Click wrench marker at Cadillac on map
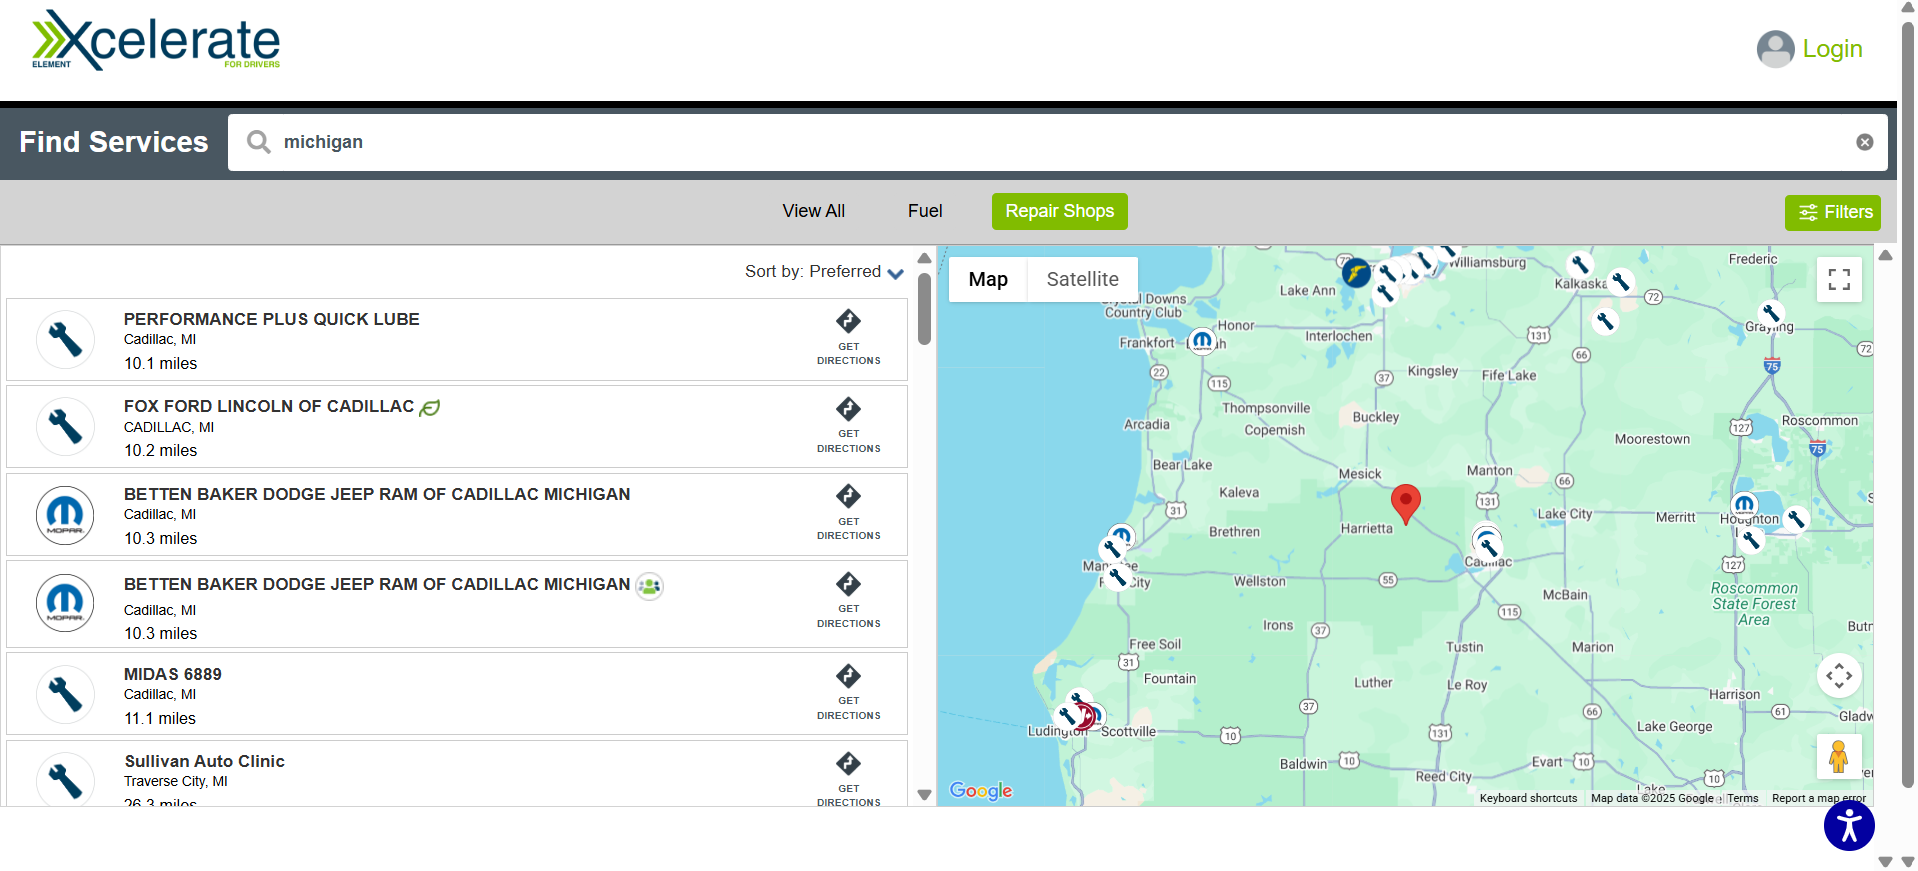Image resolution: width=1918 pixels, height=871 pixels. point(1488,546)
